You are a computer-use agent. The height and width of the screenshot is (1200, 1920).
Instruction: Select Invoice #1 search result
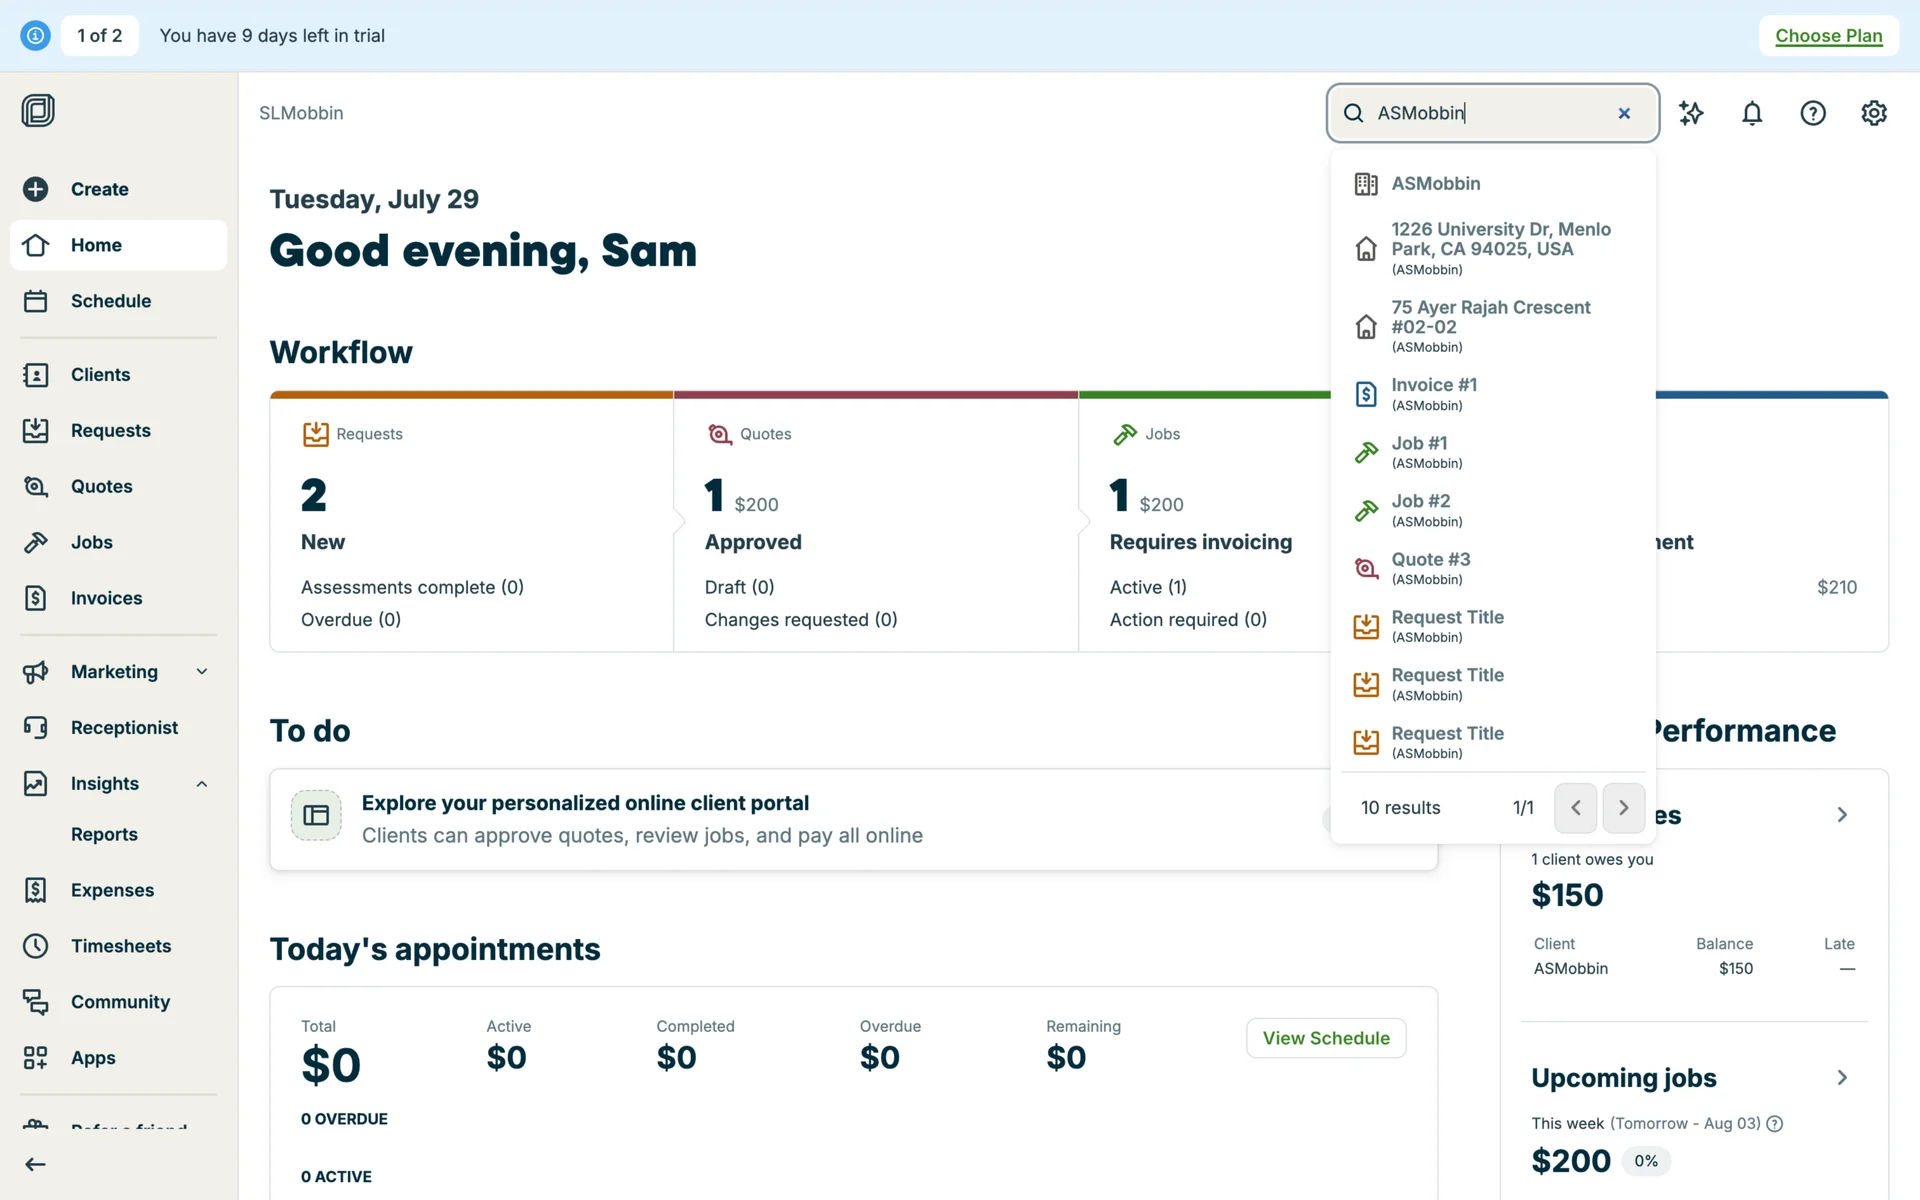coord(1434,393)
